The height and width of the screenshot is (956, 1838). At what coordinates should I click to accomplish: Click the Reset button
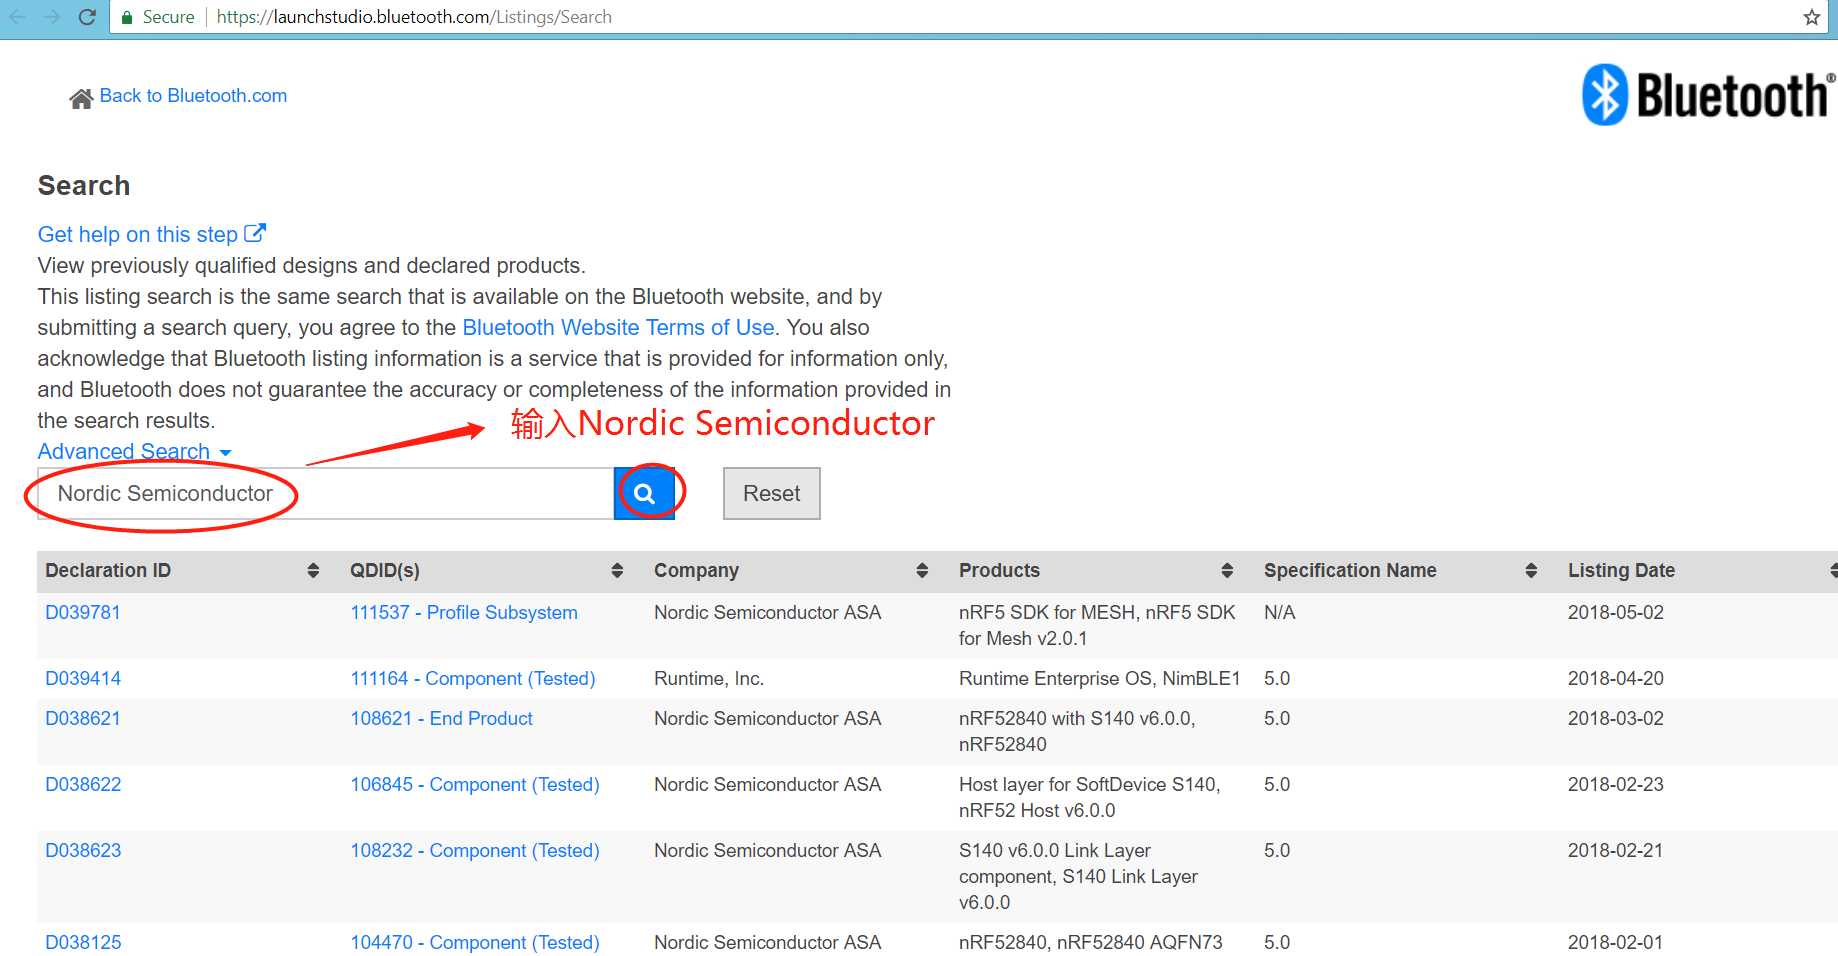coord(772,493)
